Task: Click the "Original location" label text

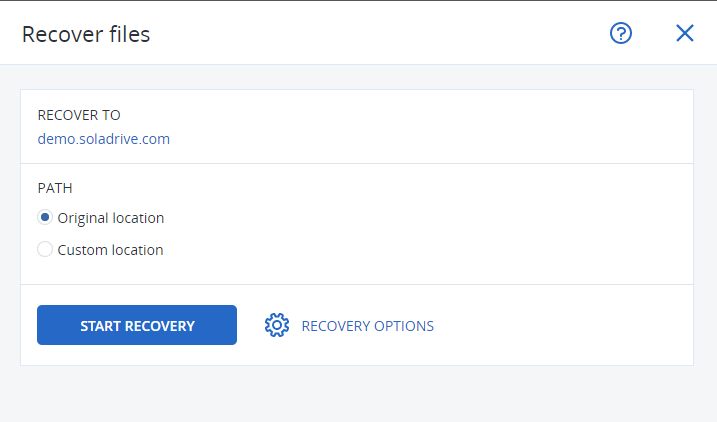Action: [x=111, y=218]
